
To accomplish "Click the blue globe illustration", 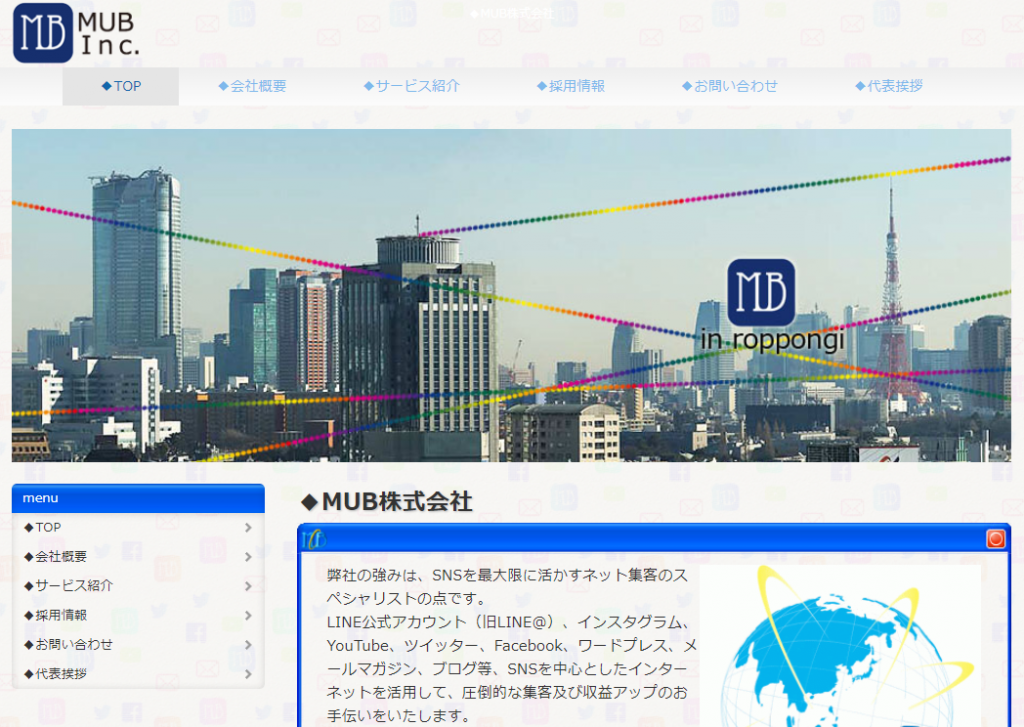I will (x=840, y=646).
